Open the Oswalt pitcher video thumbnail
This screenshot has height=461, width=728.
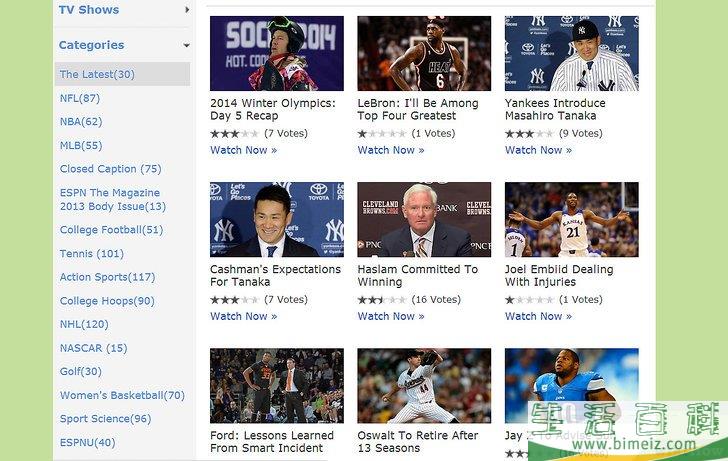tap(424, 386)
